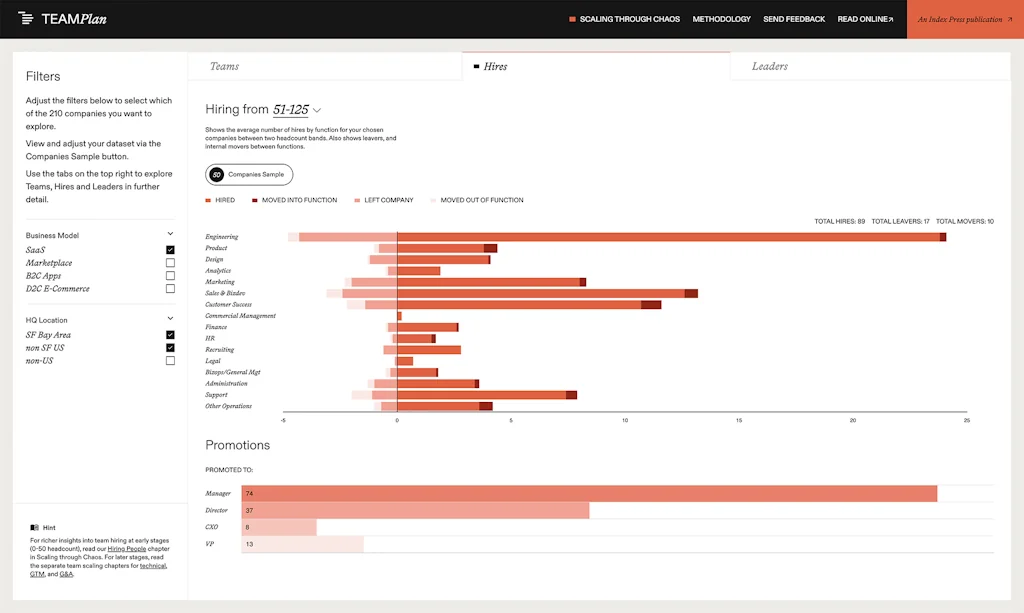Screen dimensions: 1024x613
Task: Select the LEFT COMPANY legend marker
Action: (357, 200)
